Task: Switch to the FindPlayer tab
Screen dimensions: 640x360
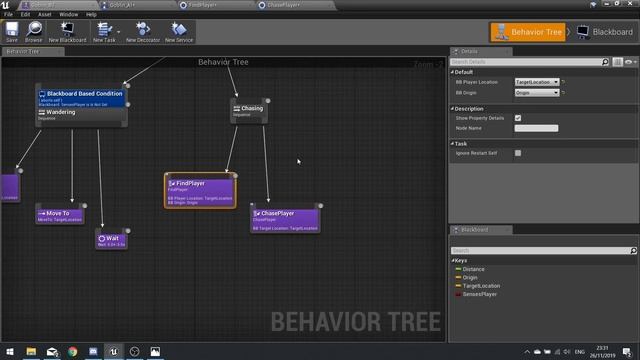Action: pyautogui.click(x=214, y=5)
